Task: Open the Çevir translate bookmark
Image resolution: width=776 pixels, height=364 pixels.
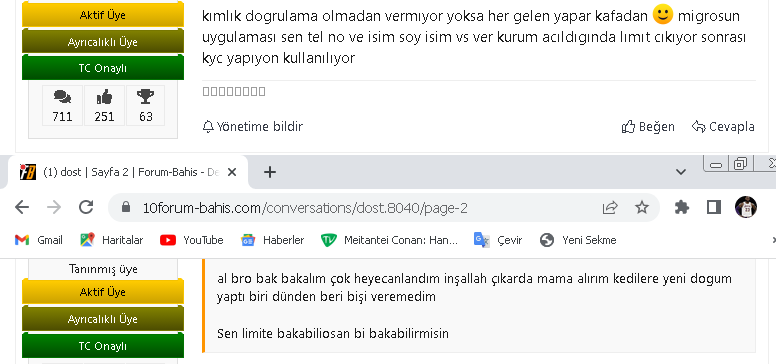Action: pos(498,240)
